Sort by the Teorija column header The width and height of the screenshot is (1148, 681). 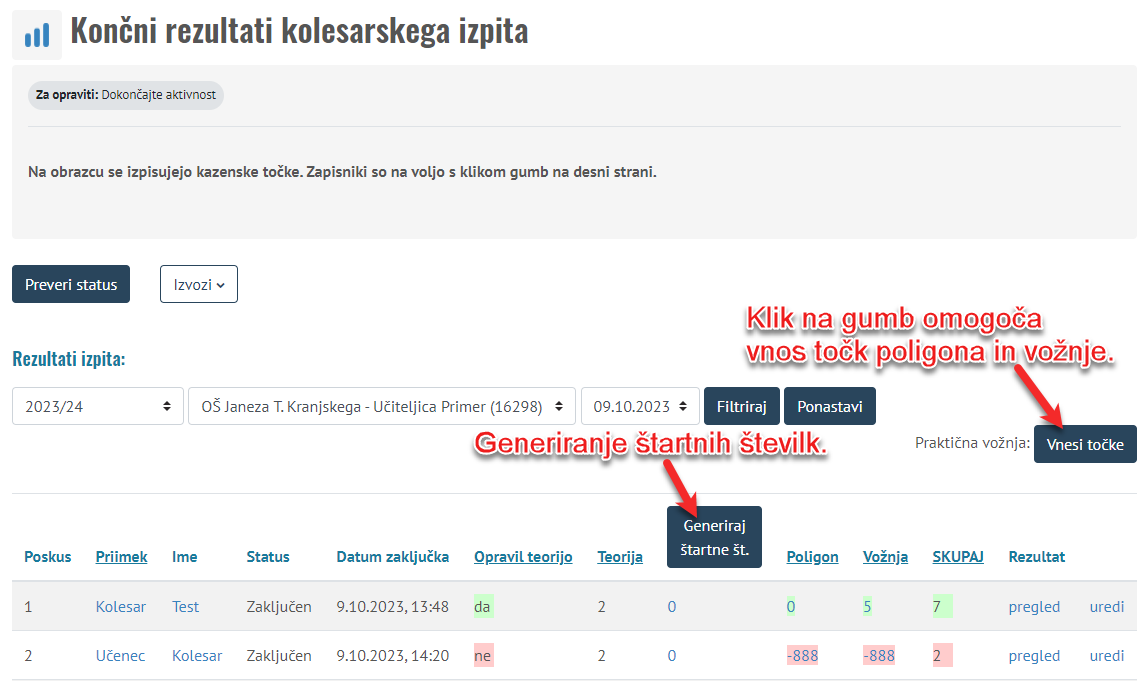620,557
